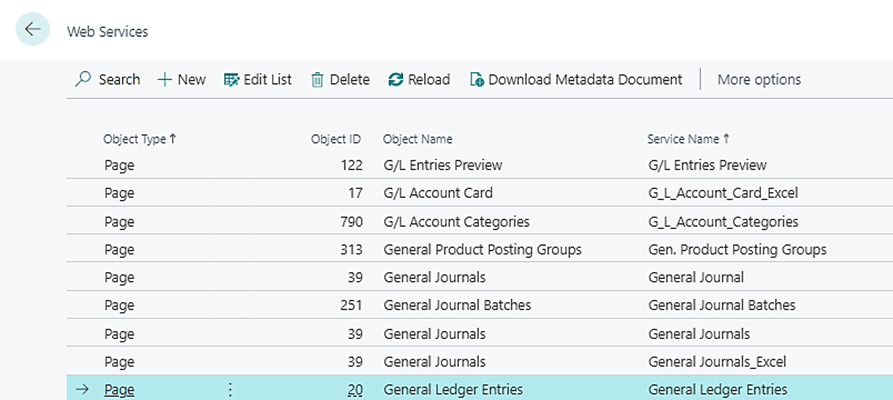The image size is (893, 400).
Task: Click the New plus icon
Action: pos(165,80)
